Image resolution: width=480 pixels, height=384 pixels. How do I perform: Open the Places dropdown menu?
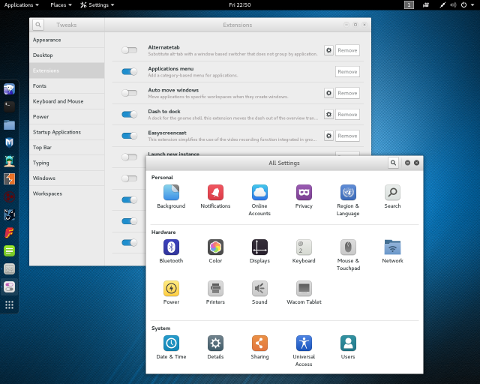61,5
